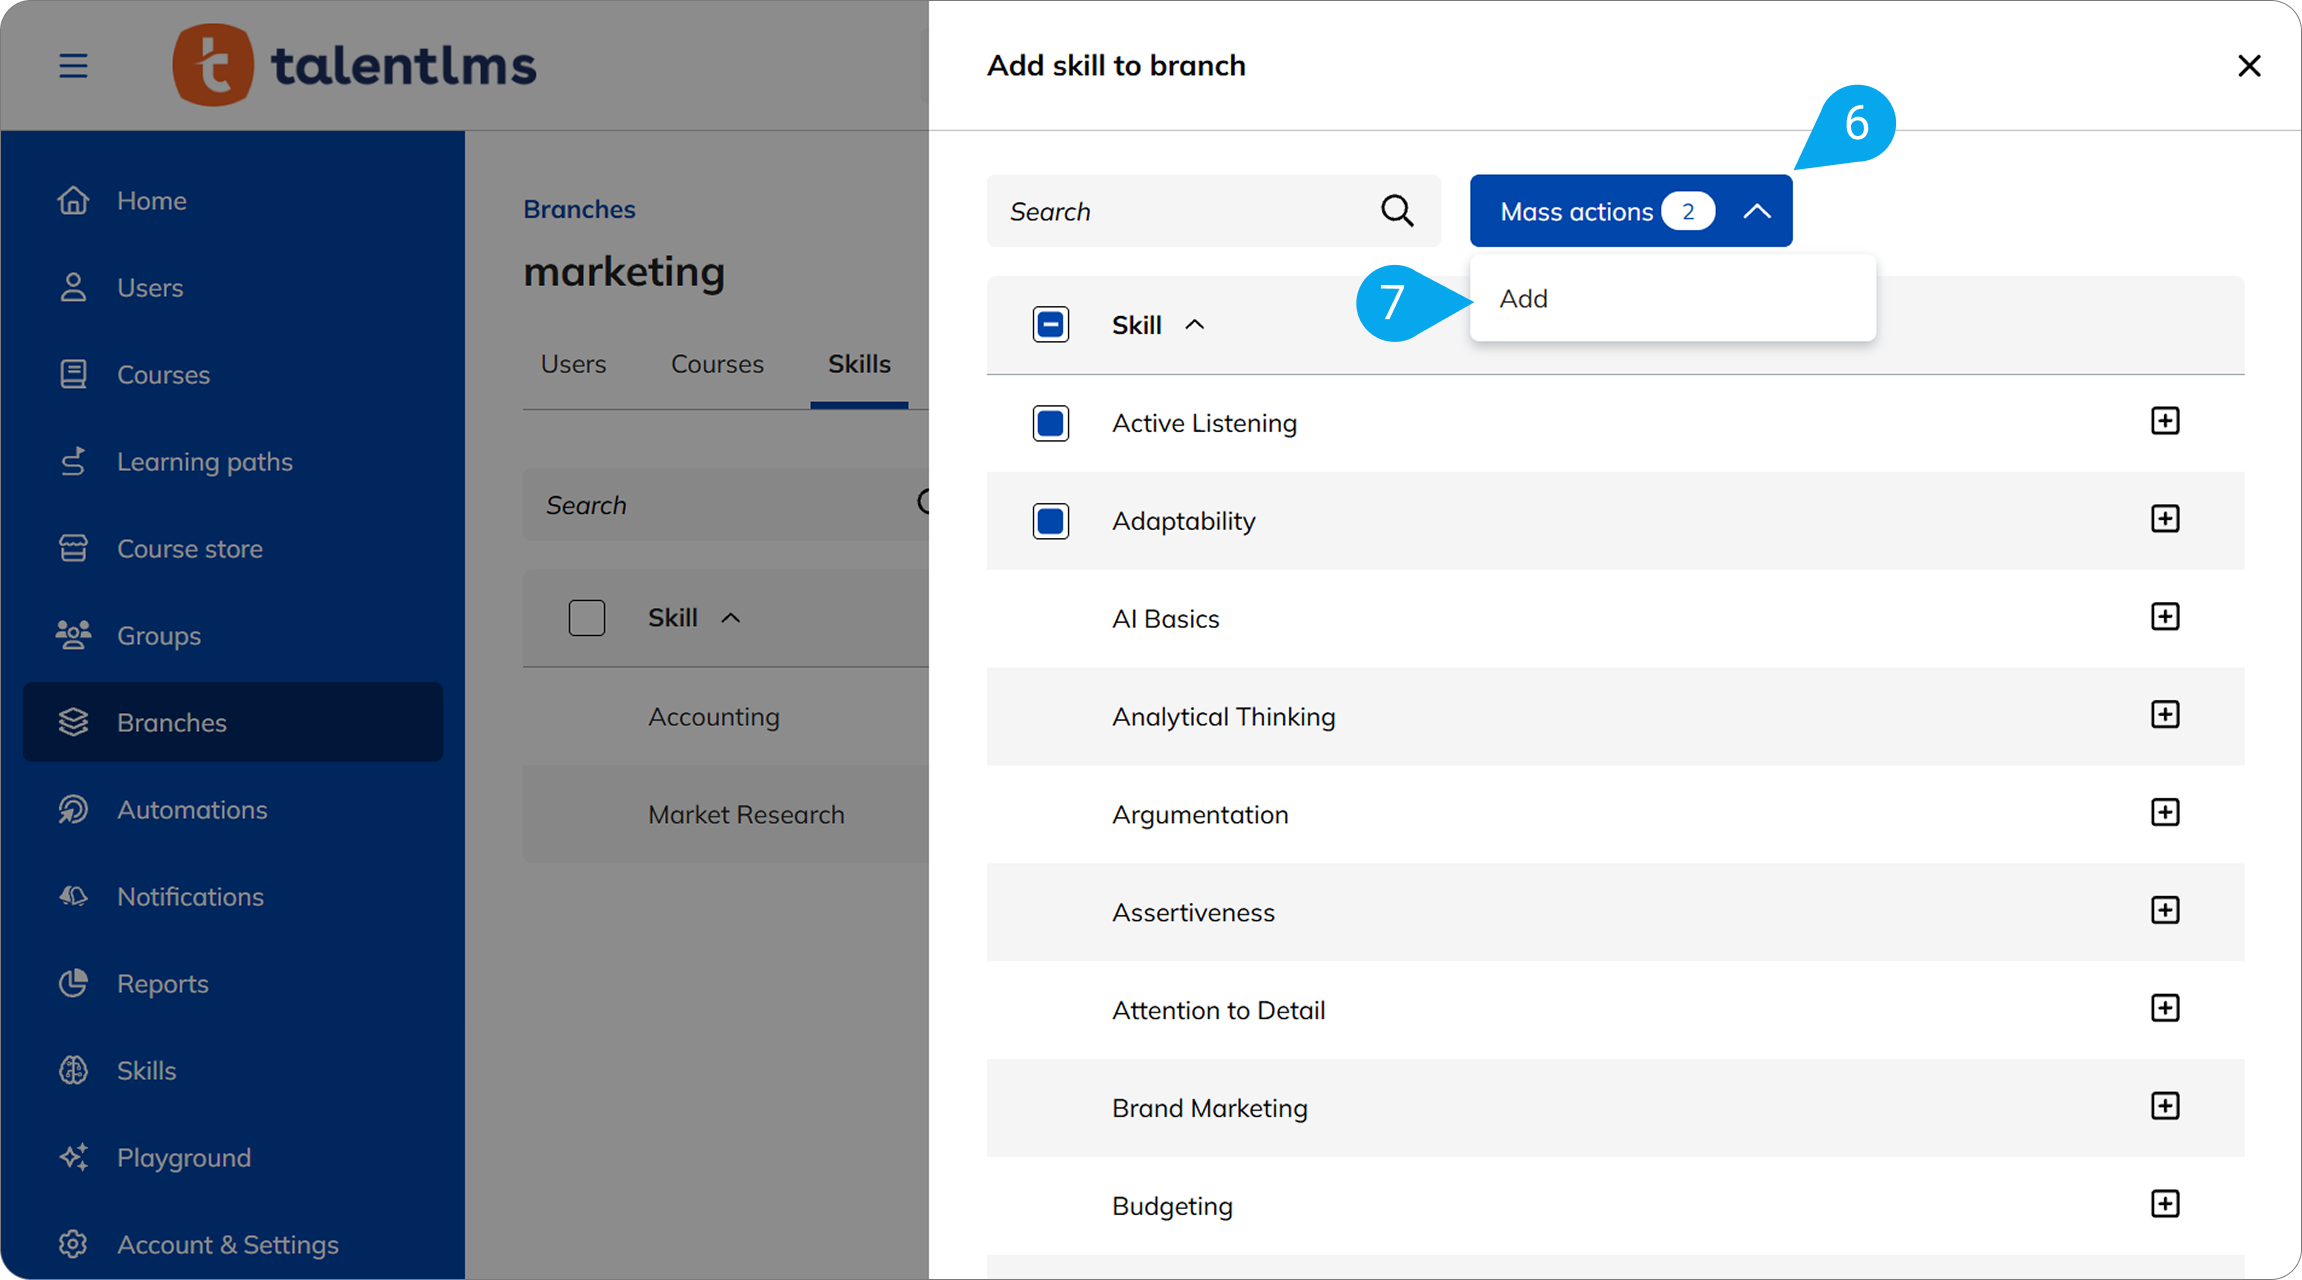Open Course store from the sidebar

[233, 548]
